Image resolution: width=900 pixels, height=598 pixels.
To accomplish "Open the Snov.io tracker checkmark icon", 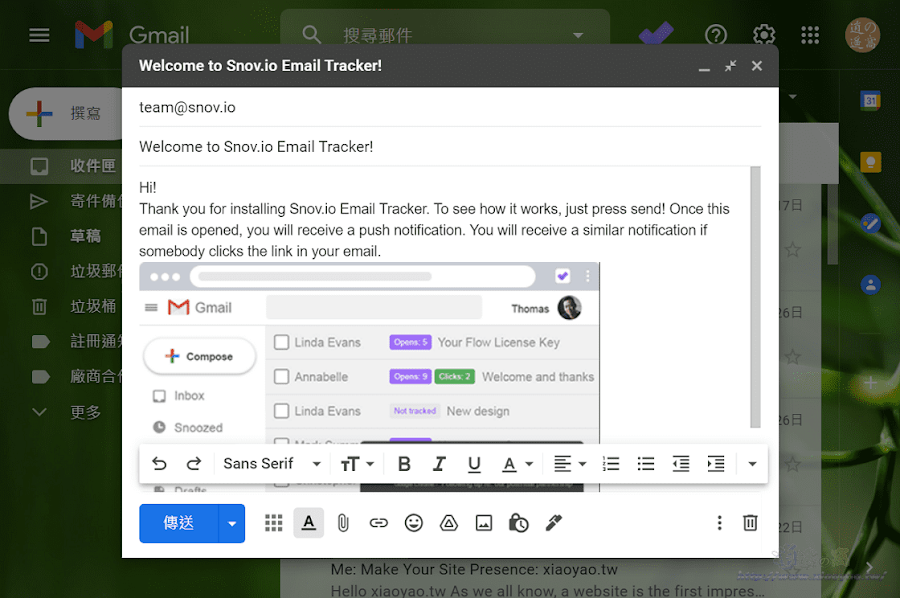I will [655, 34].
